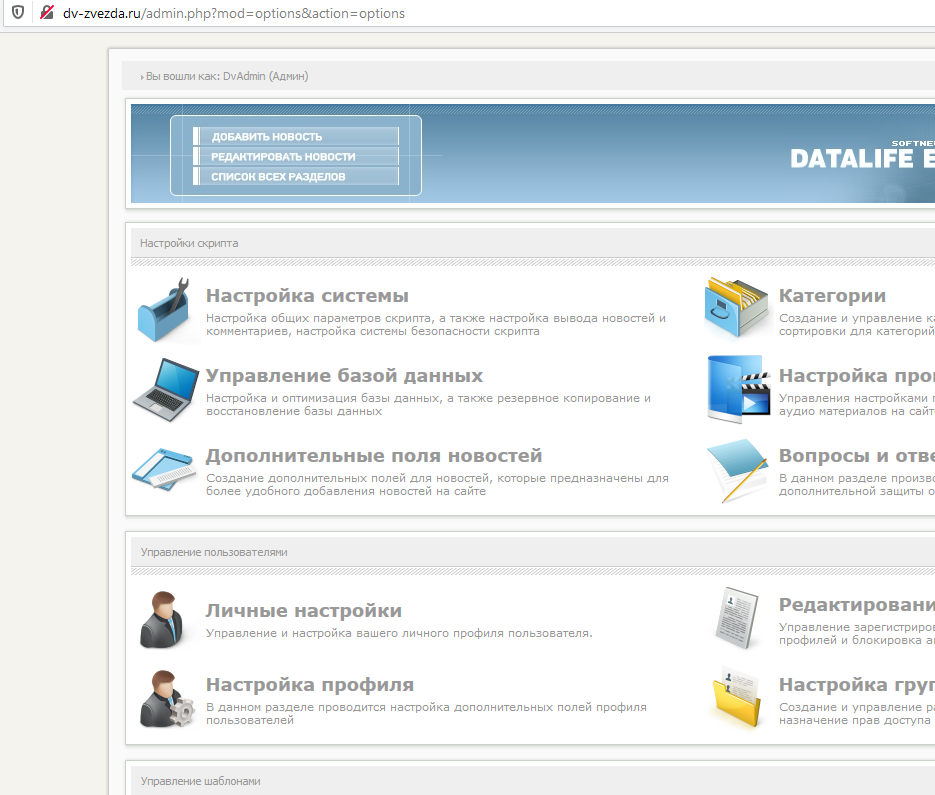Open the Categories file drawer icon
The image size is (935, 795).
(736, 307)
